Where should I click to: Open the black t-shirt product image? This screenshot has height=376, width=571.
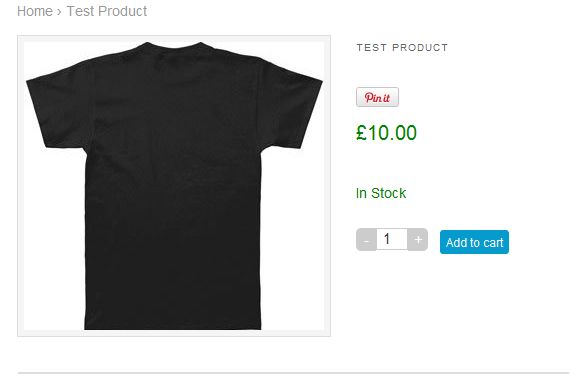click(x=174, y=186)
